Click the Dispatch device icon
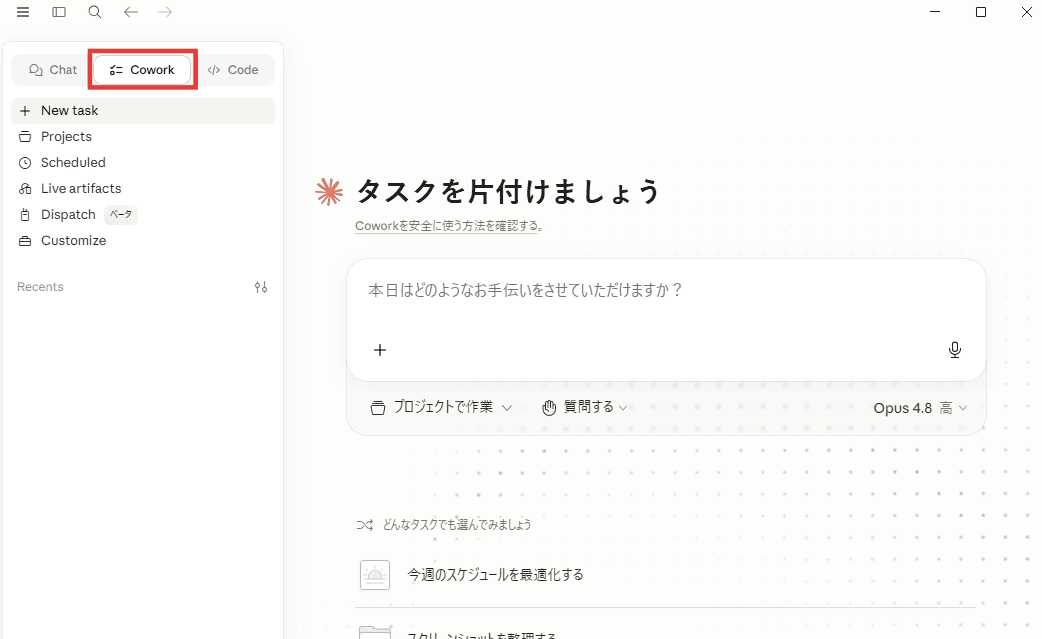The width and height of the screenshot is (1042, 639). pyautogui.click(x=25, y=215)
